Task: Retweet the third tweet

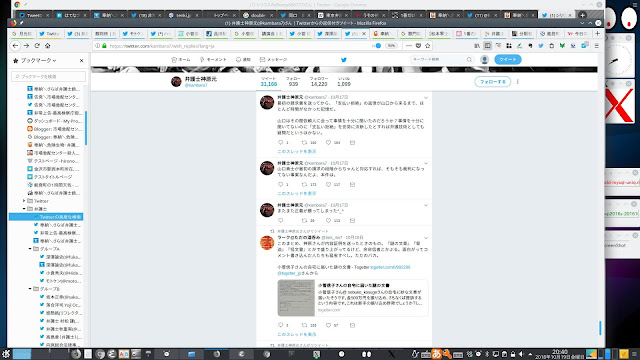Action: [x=304, y=220]
